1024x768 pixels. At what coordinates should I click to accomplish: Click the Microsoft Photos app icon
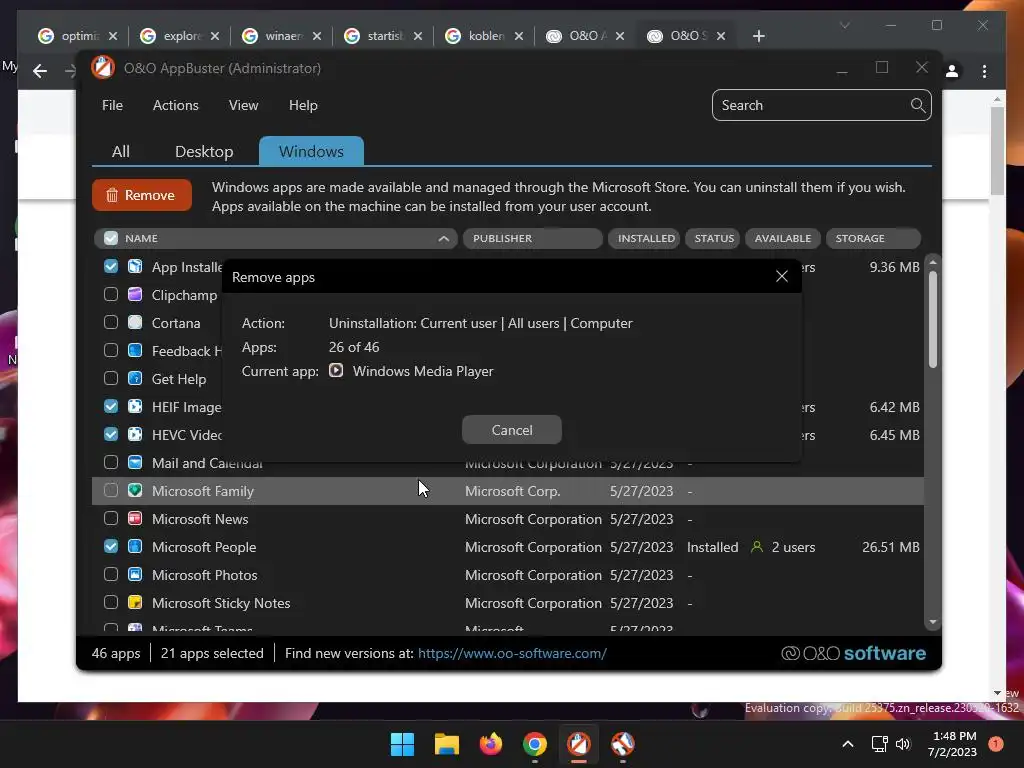click(x=135, y=575)
